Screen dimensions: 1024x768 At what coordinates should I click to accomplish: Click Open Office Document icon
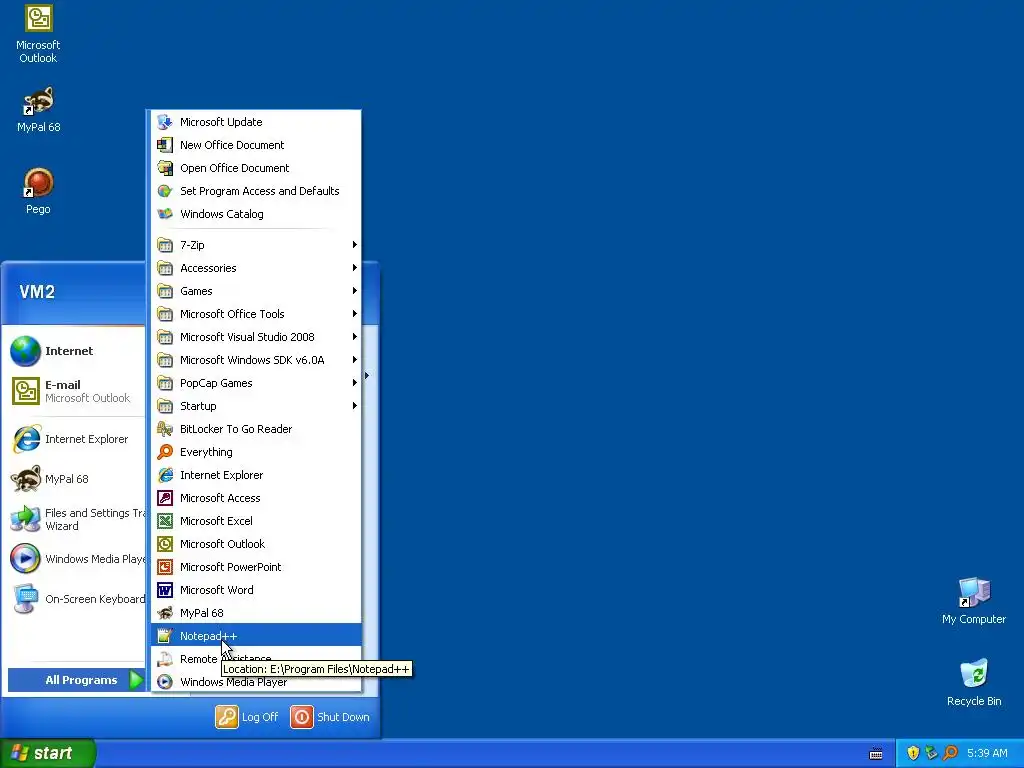pos(165,168)
